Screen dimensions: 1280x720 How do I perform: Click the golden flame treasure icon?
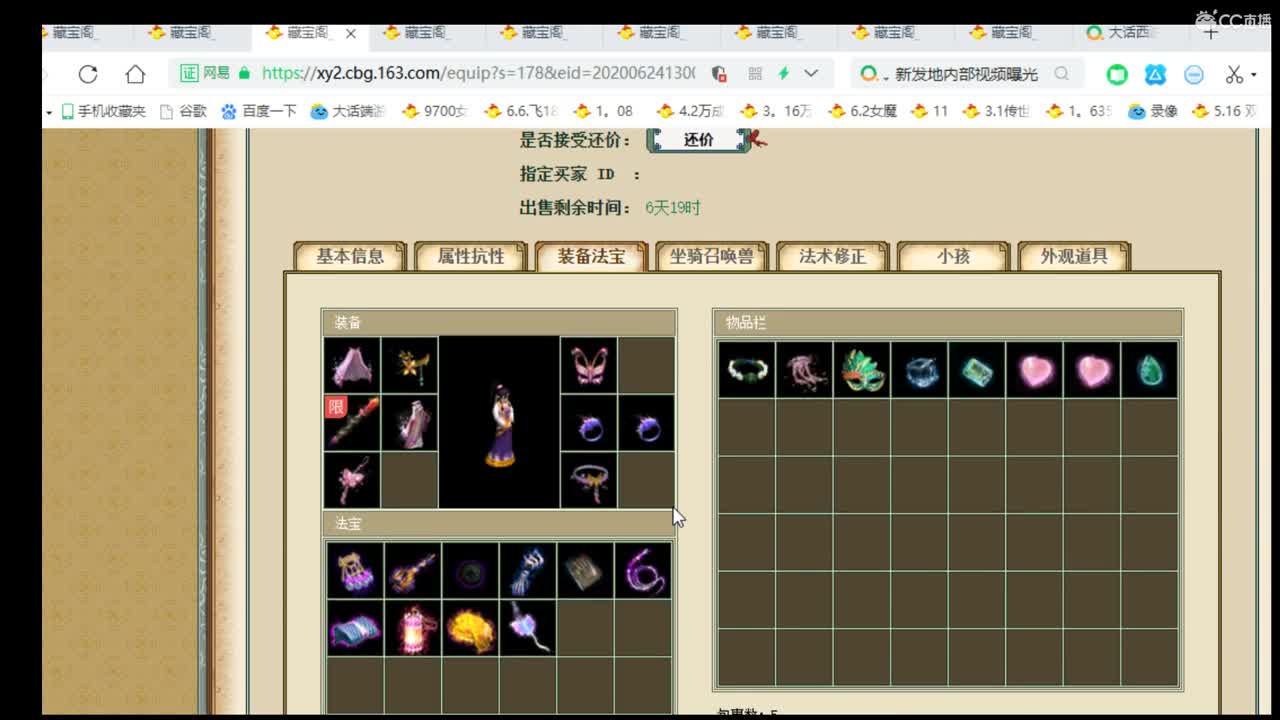470,629
